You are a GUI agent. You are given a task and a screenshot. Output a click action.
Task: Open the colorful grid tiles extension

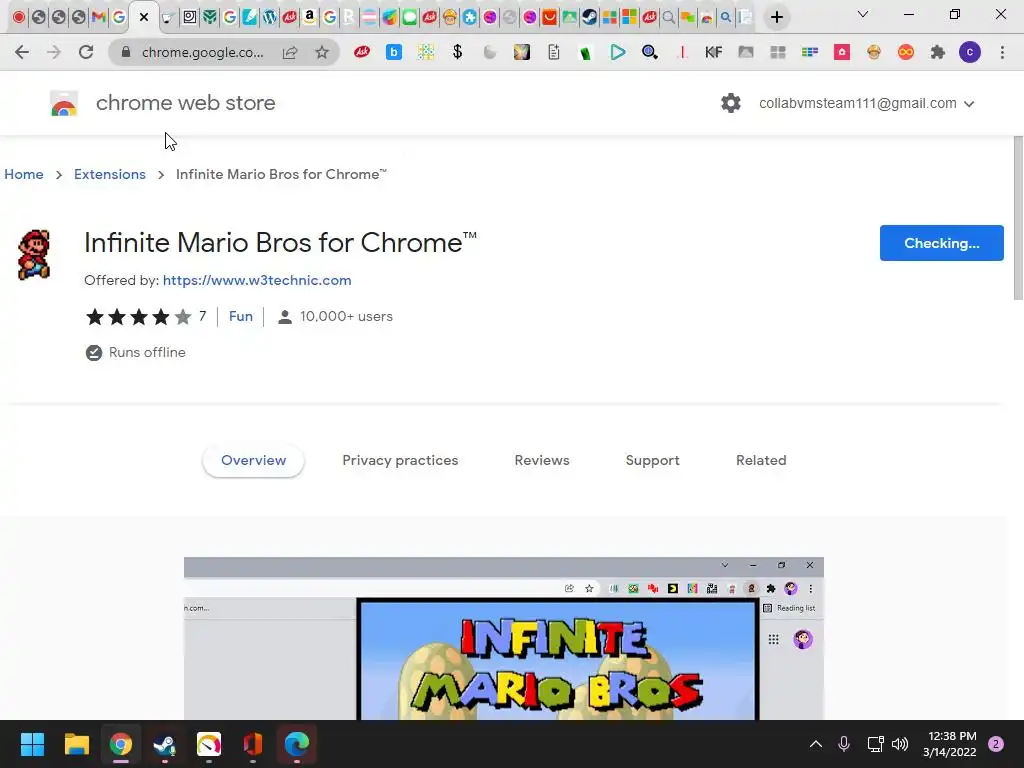click(426, 52)
